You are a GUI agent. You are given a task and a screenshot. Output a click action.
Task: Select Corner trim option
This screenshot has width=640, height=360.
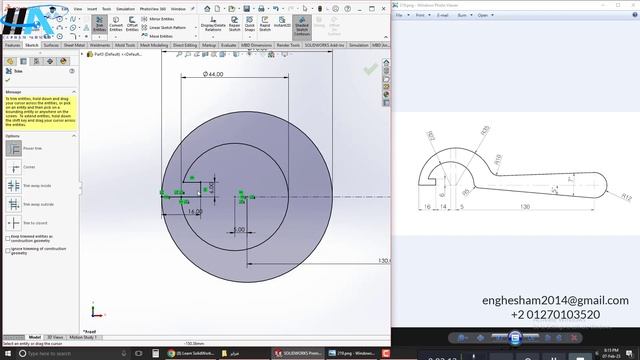[x=13, y=167]
